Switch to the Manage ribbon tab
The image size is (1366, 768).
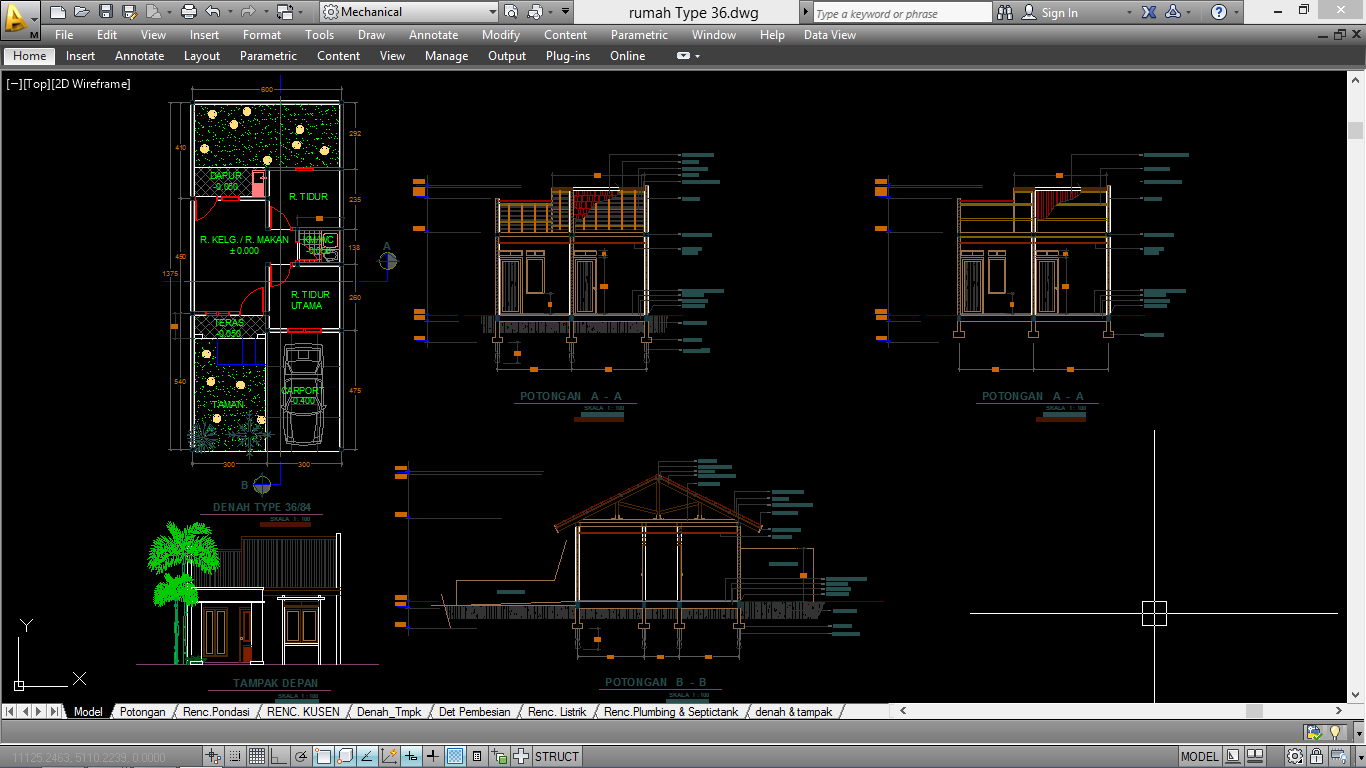[x=446, y=56]
